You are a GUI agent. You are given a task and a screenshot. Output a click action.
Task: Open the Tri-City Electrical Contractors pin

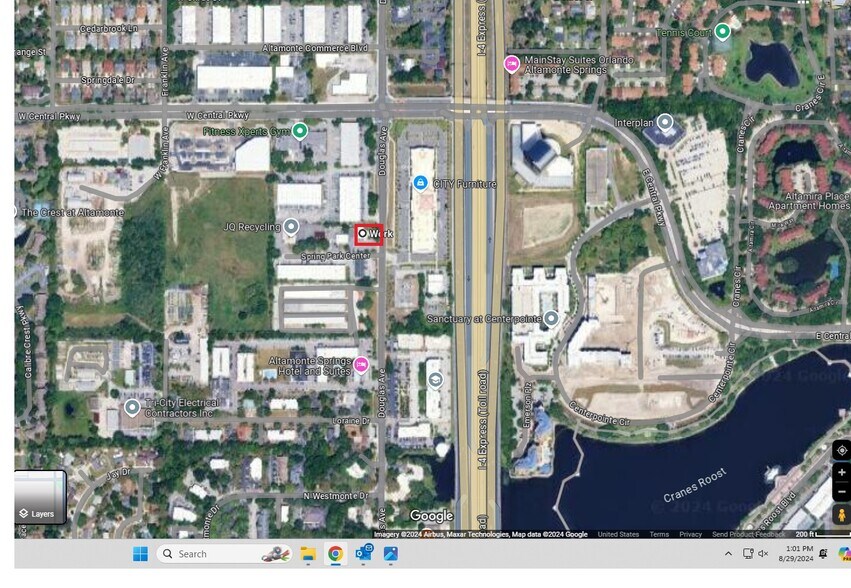point(132,407)
